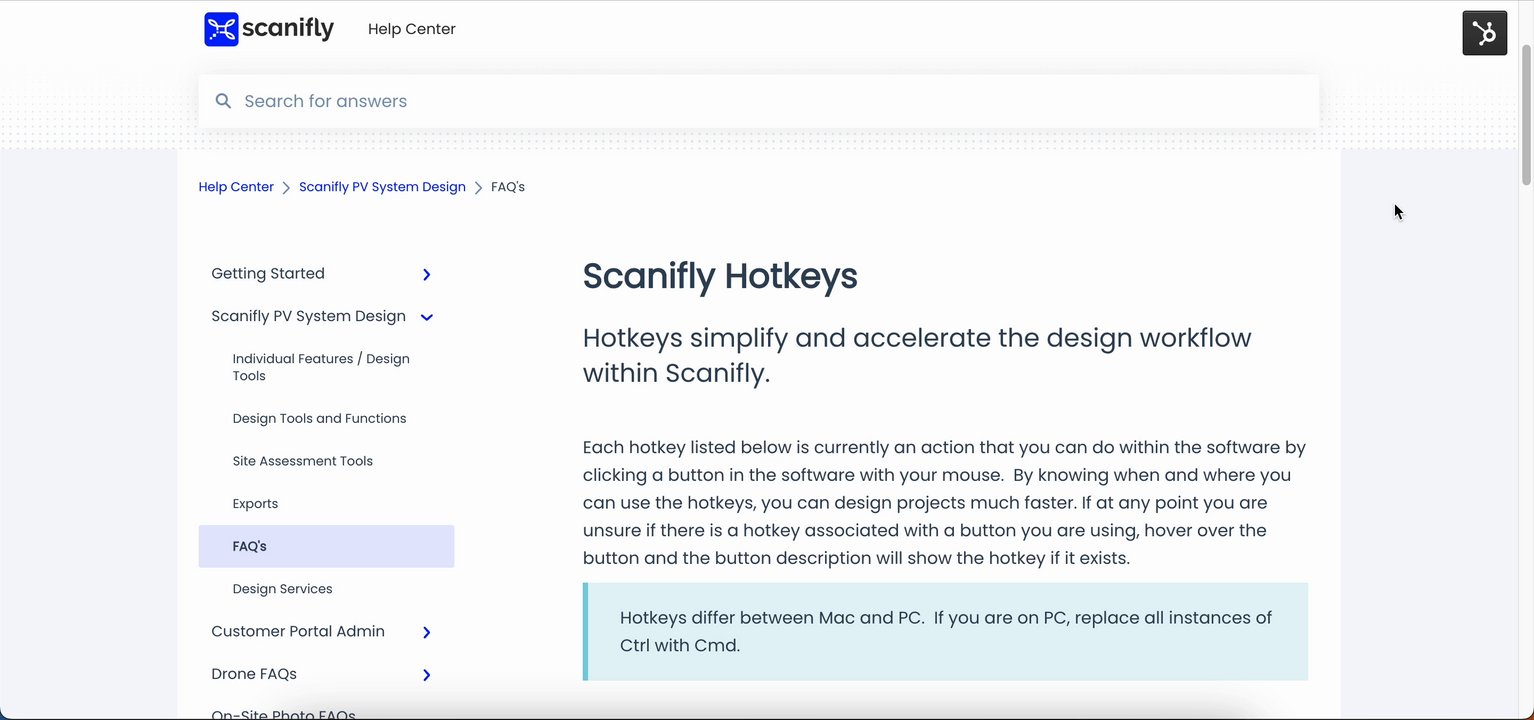Click the Customer Portal Admin label
The height and width of the screenshot is (720, 1534).
pyautogui.click(x=298, y=631)
